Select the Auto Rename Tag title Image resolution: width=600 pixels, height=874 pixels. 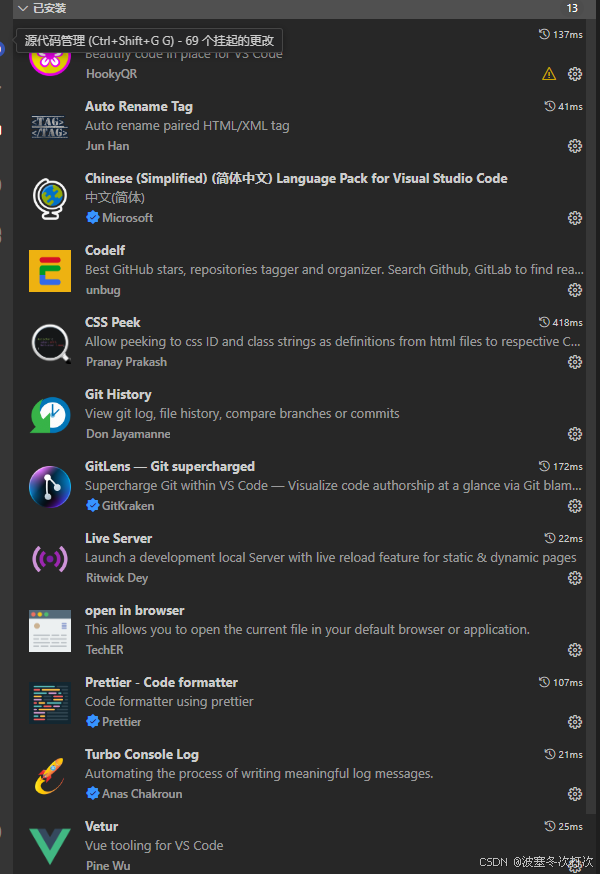pos(139,106)
